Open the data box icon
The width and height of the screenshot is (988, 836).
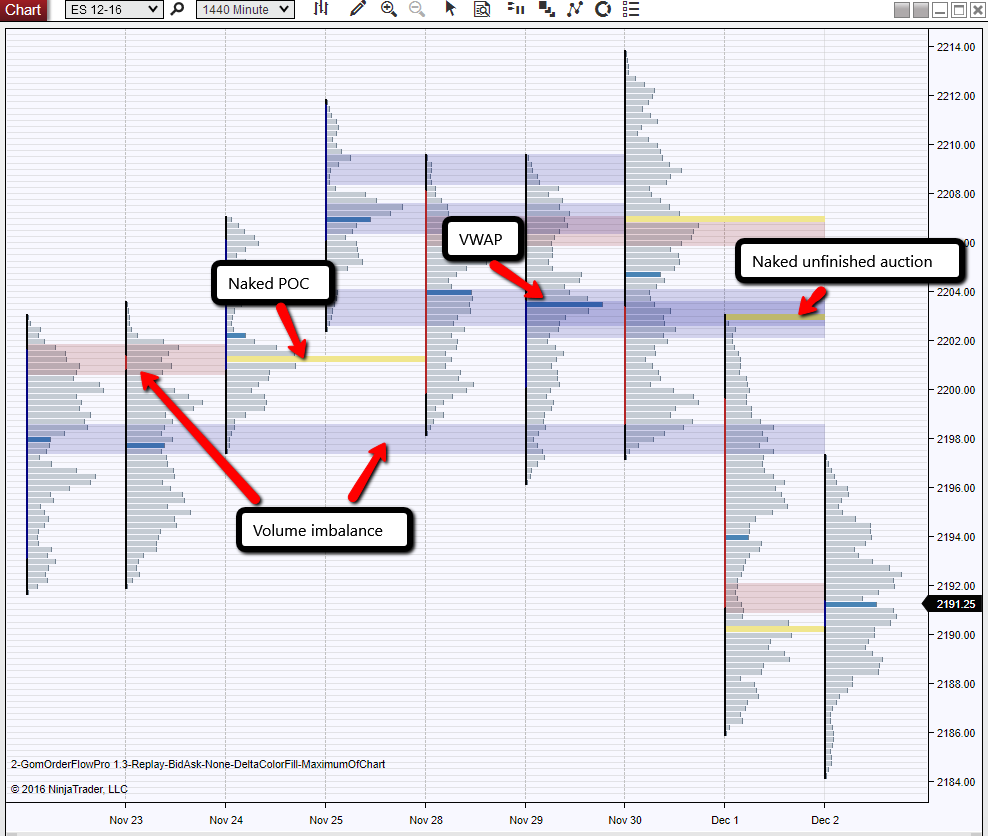click(x=482, y=9)
